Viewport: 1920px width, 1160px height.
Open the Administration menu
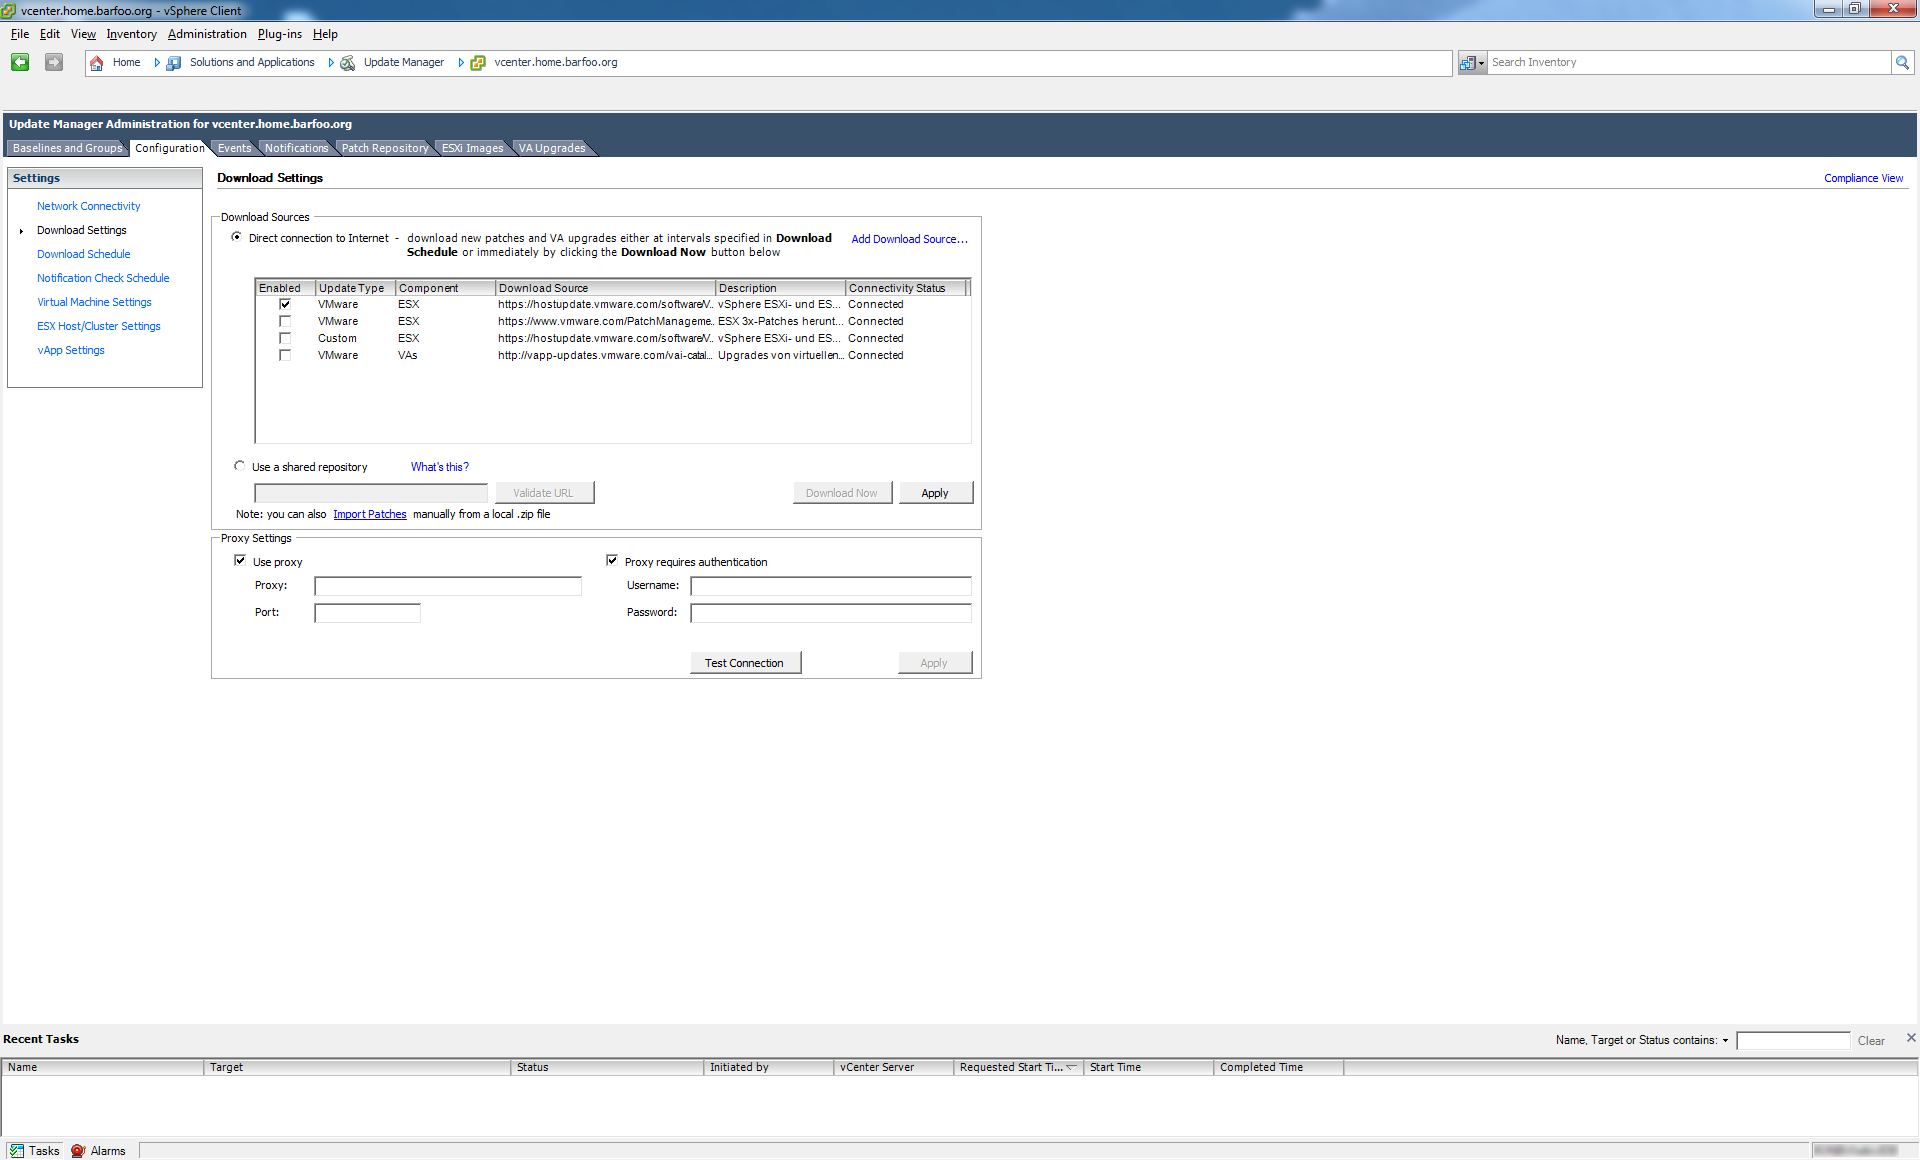(x=207, y=34)
